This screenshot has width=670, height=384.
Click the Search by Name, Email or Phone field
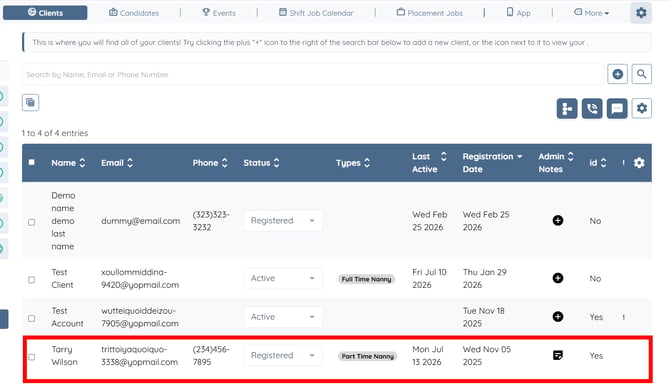(312, 75)
